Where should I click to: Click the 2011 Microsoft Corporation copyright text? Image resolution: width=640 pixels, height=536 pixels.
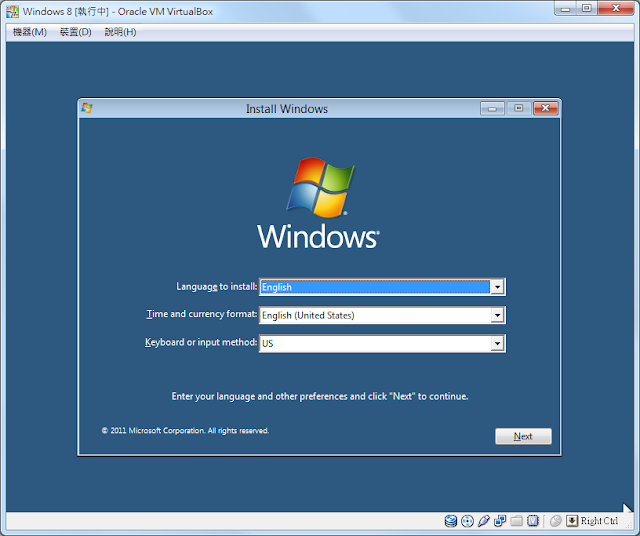185,431
